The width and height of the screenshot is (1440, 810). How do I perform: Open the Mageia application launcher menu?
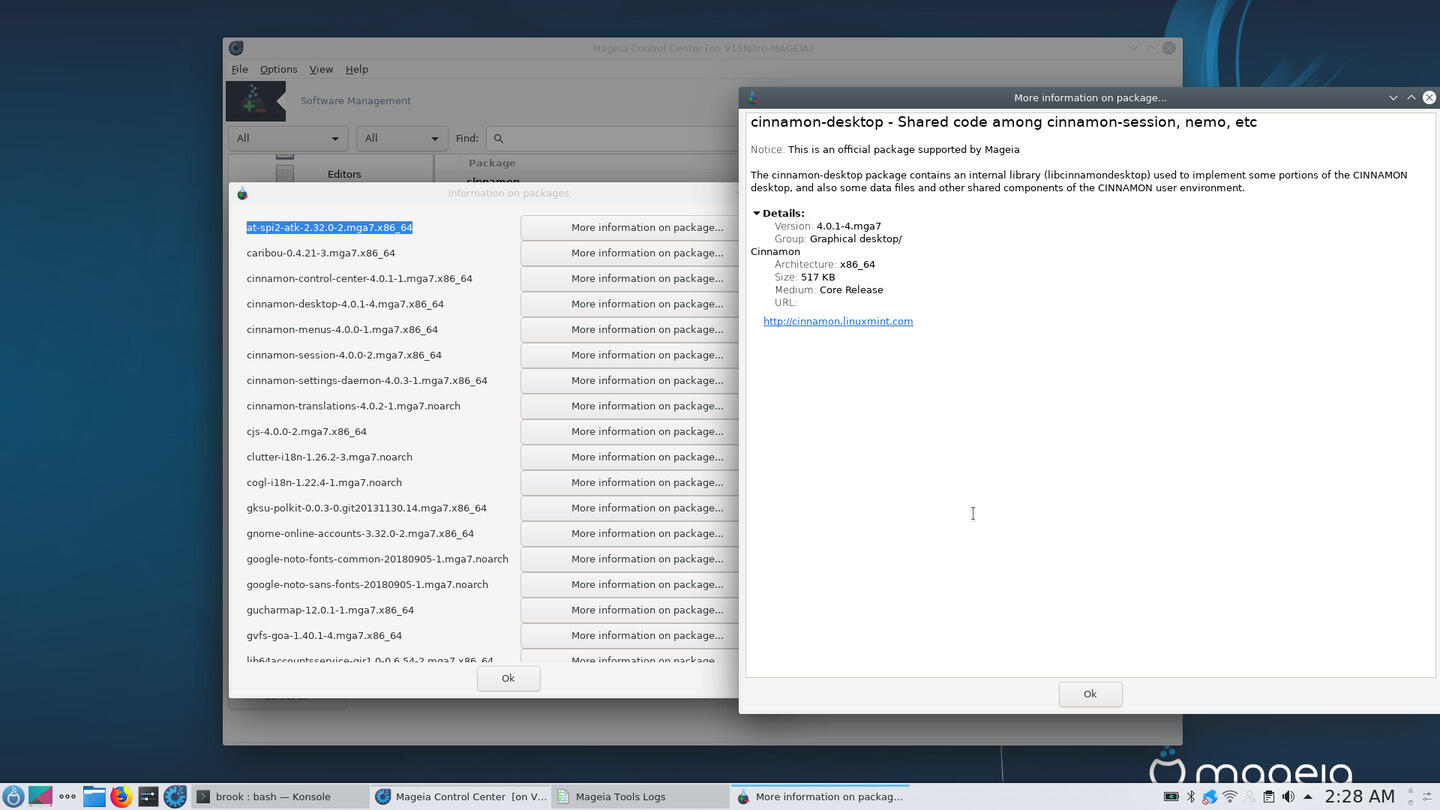coord(13,797)
